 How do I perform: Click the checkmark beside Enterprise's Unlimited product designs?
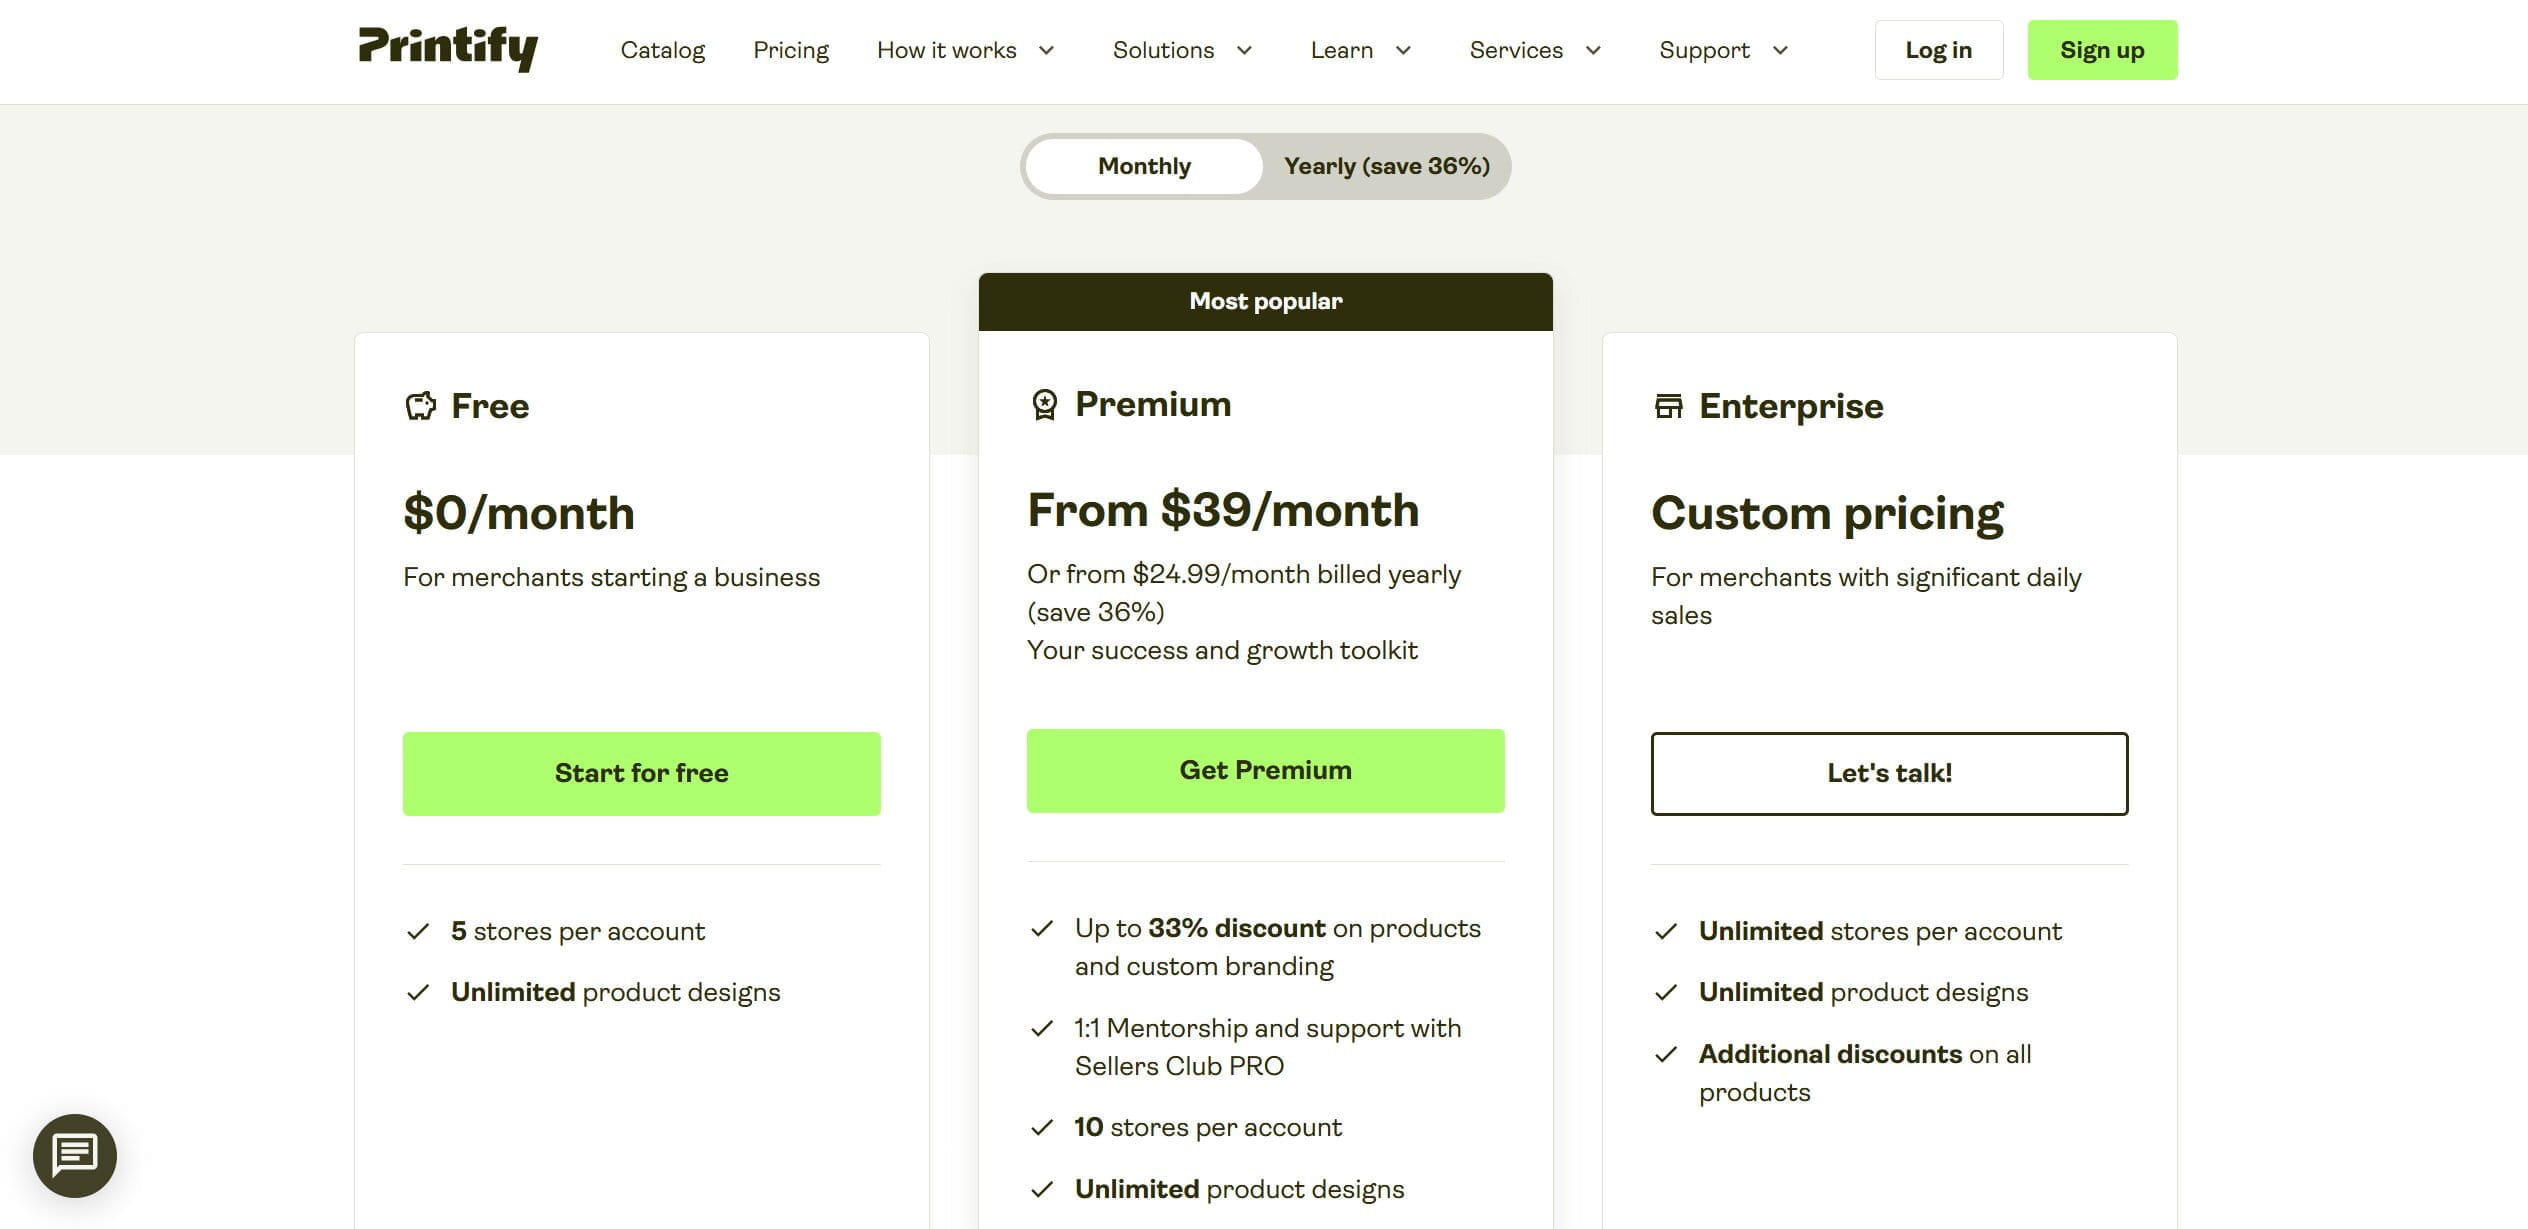(x=1666, y=993)
